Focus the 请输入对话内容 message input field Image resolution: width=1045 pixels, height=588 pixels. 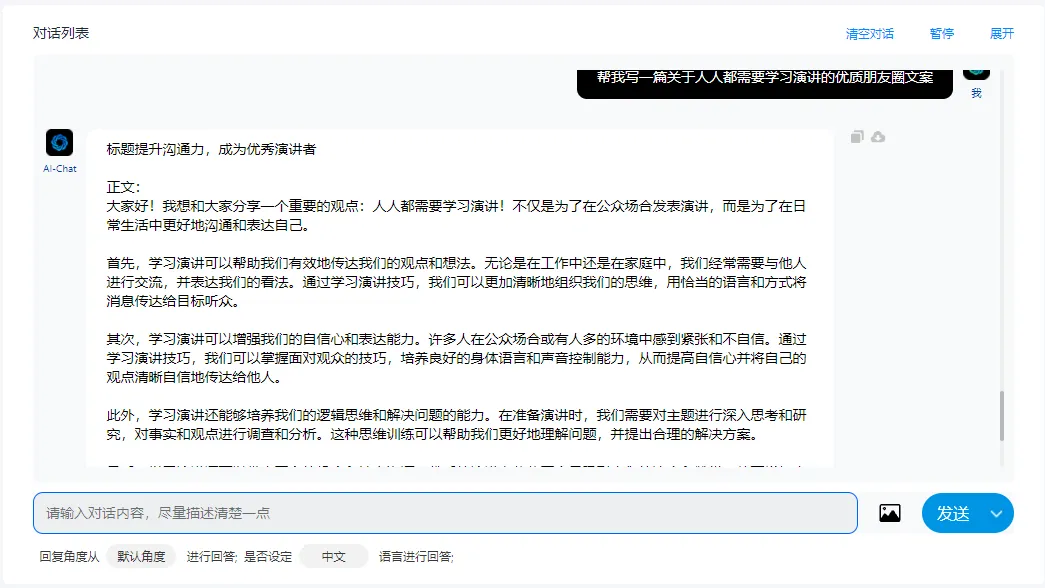tap(445, 513)
